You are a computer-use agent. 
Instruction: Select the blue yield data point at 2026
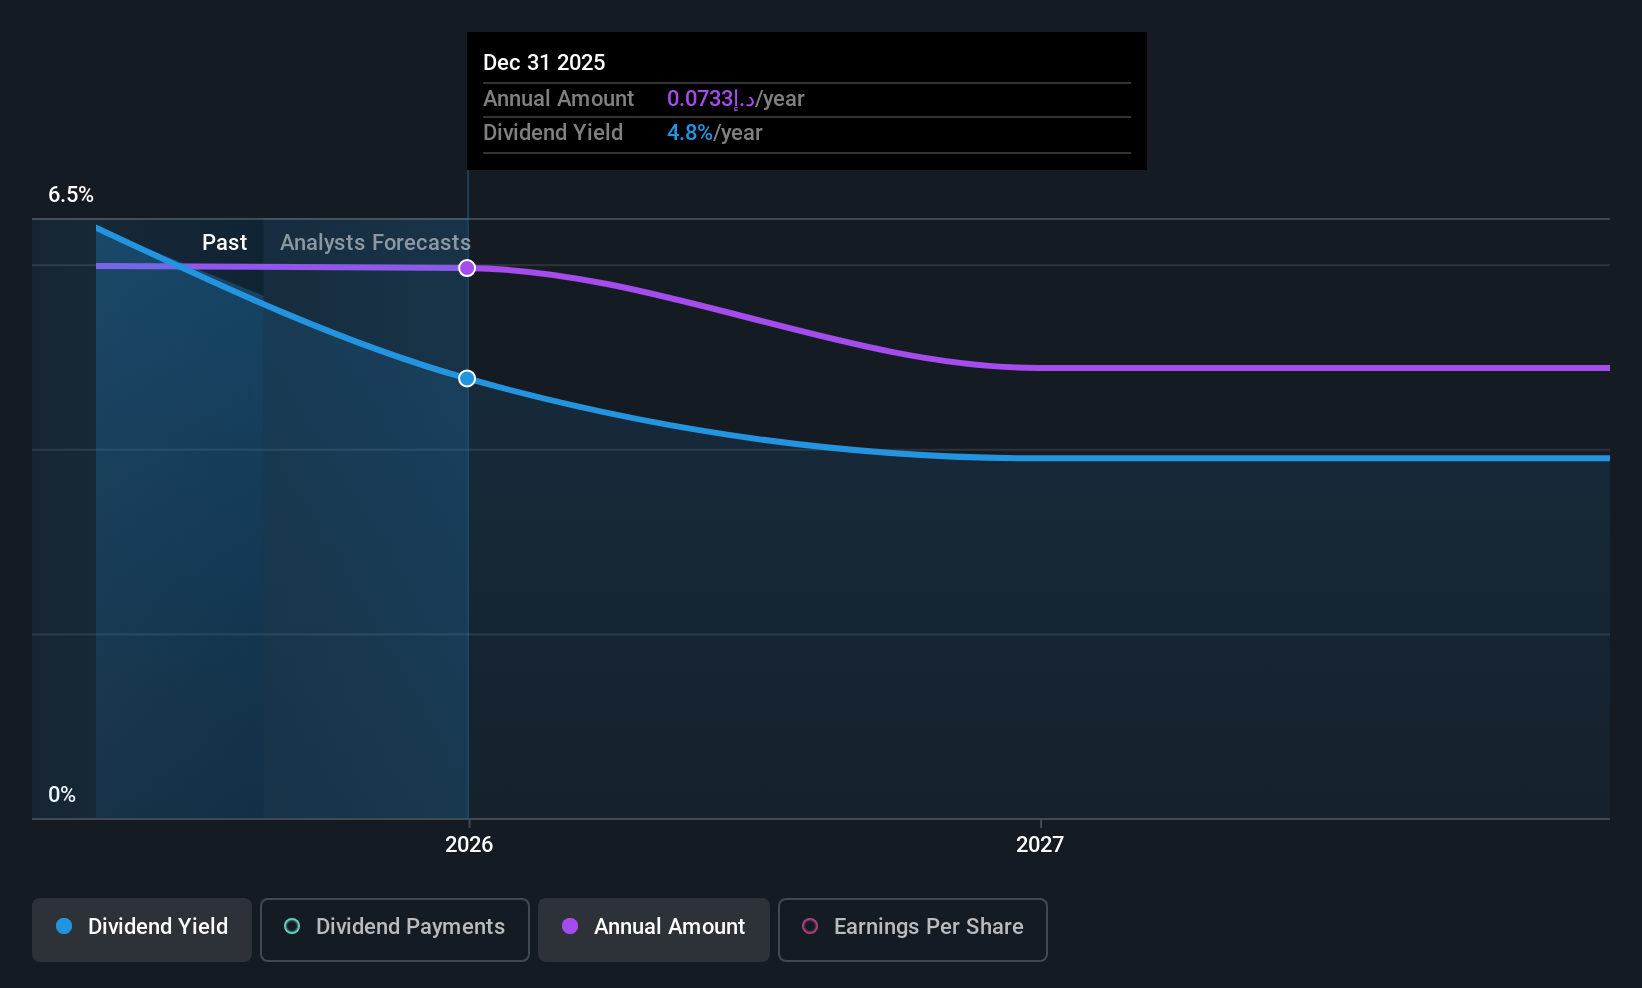(467, 378)
